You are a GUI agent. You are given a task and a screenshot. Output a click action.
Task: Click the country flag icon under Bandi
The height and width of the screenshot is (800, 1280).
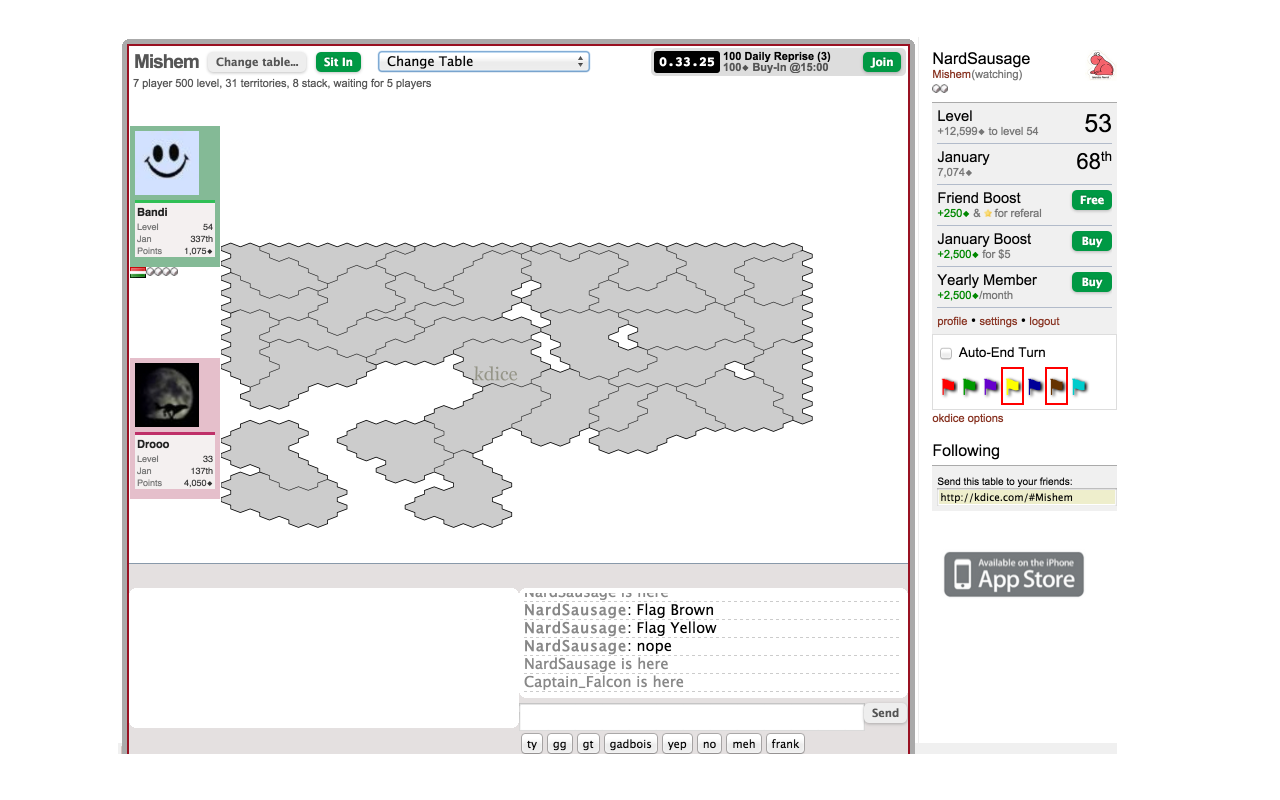point(138,272)
